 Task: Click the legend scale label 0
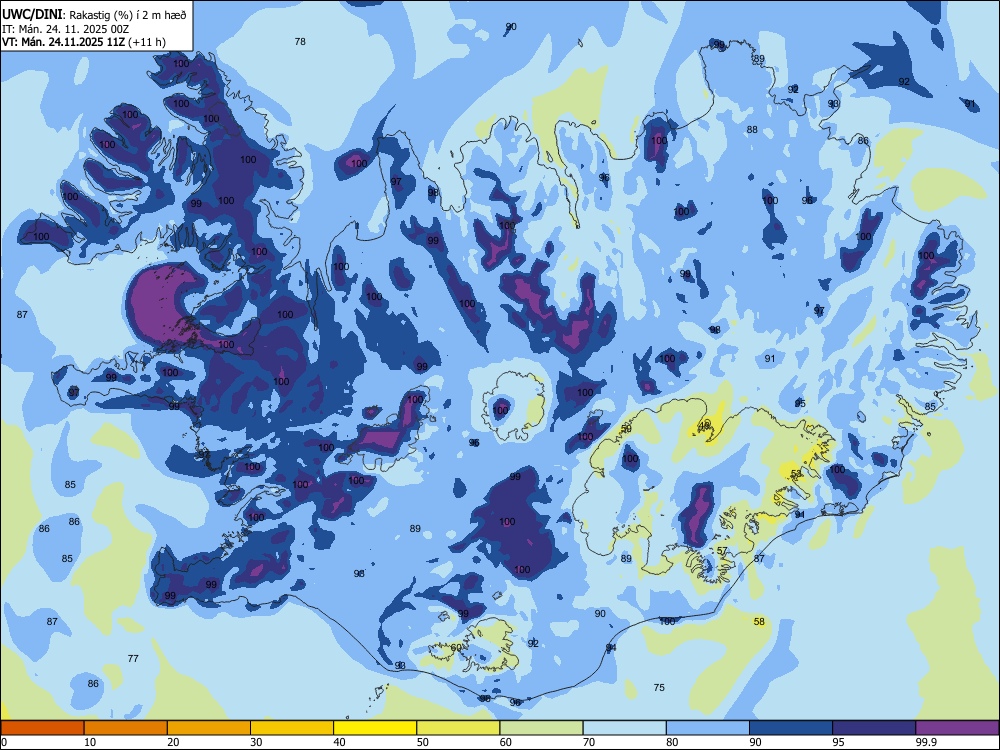(x=4, y=742)
